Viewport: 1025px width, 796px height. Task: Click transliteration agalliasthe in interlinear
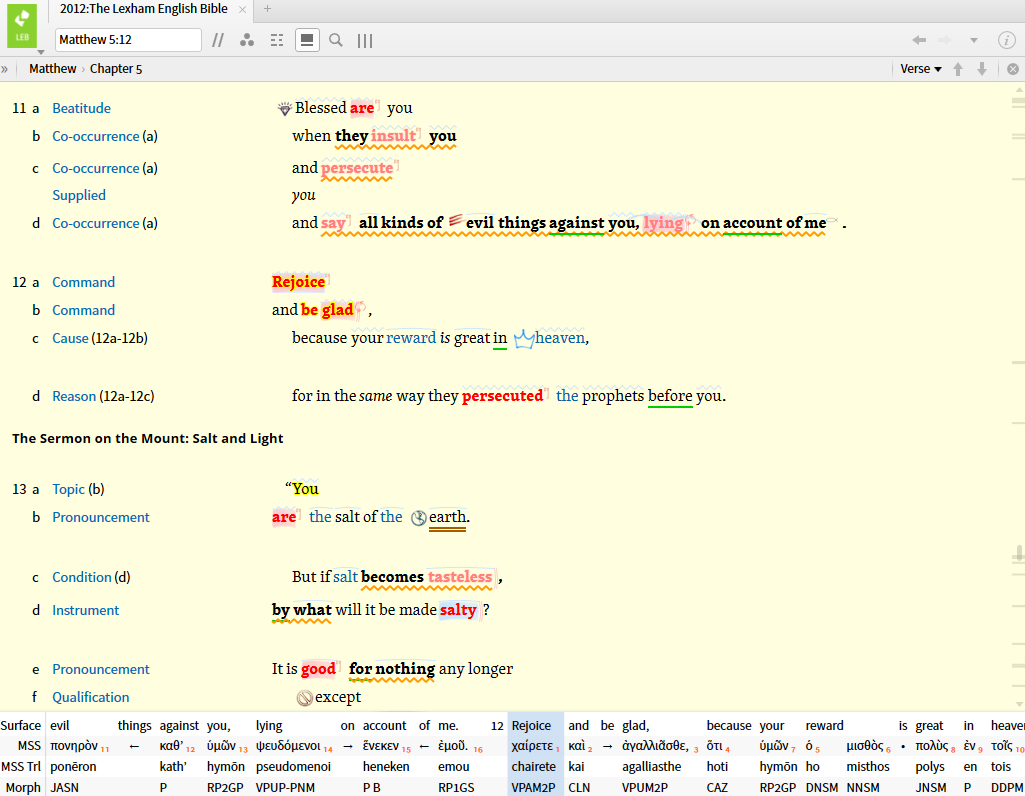coord(652,767)
